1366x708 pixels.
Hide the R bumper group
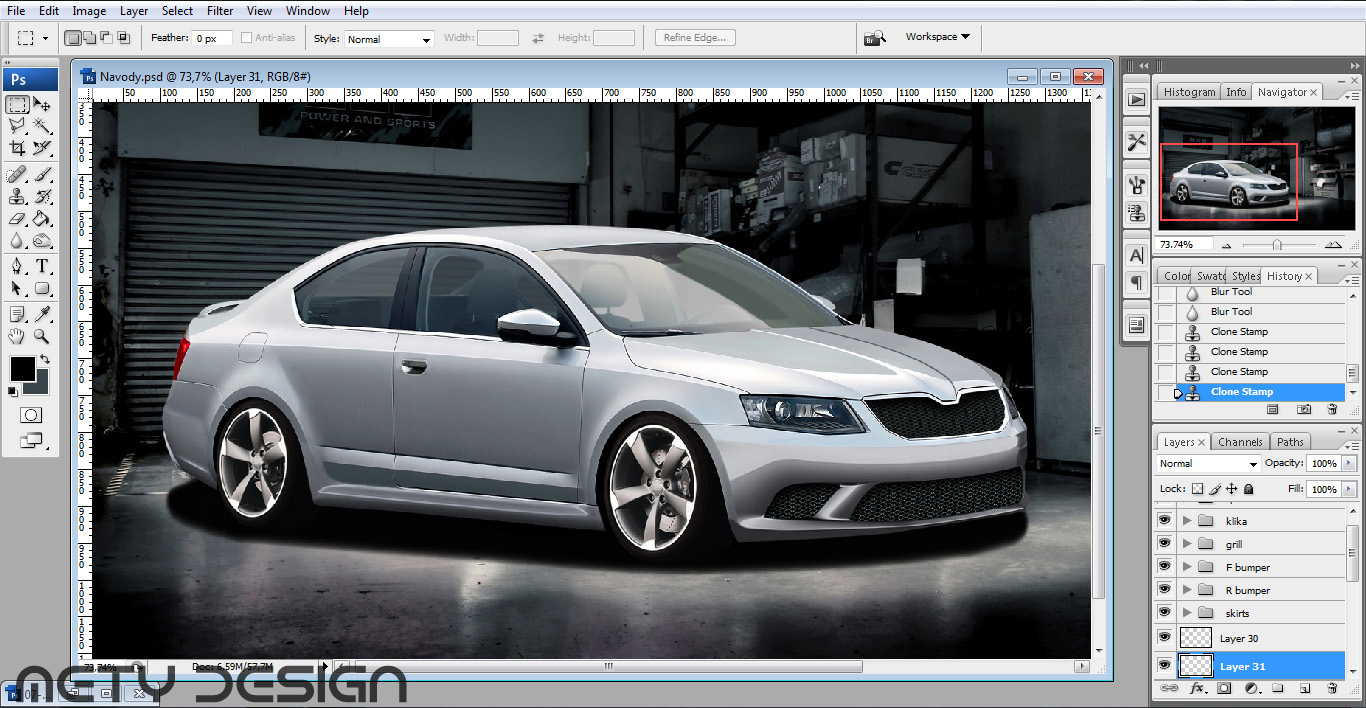[x=1164, y=589]
